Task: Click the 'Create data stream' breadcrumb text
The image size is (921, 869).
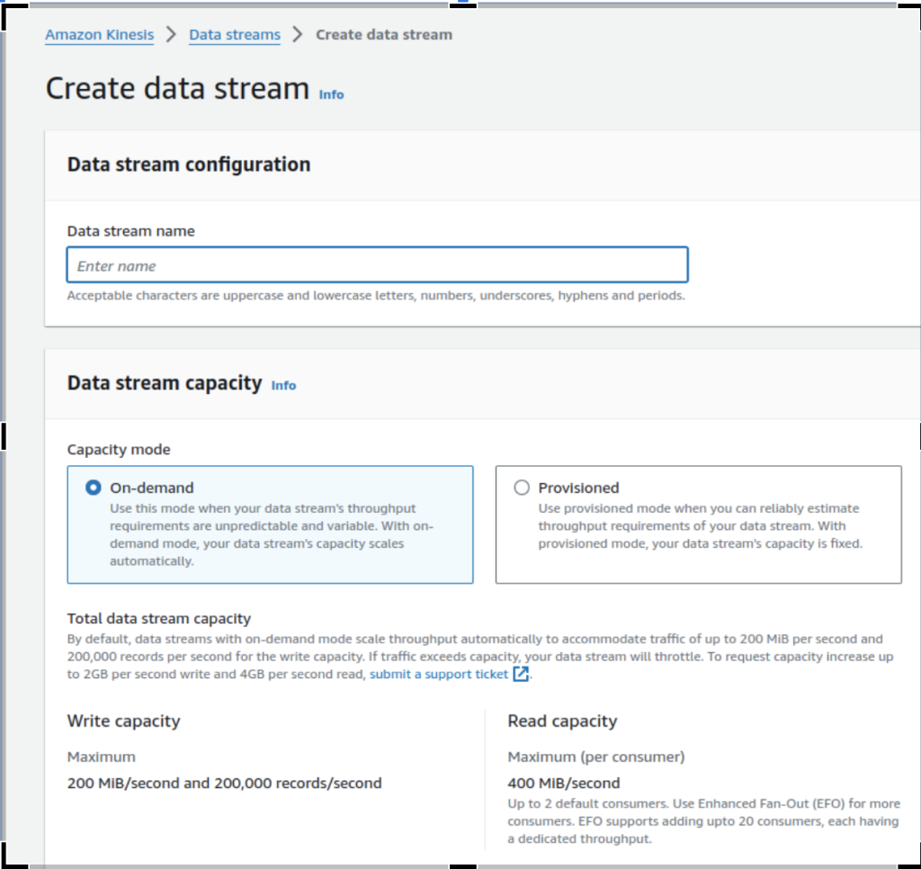Action: [x=384, y=35]
